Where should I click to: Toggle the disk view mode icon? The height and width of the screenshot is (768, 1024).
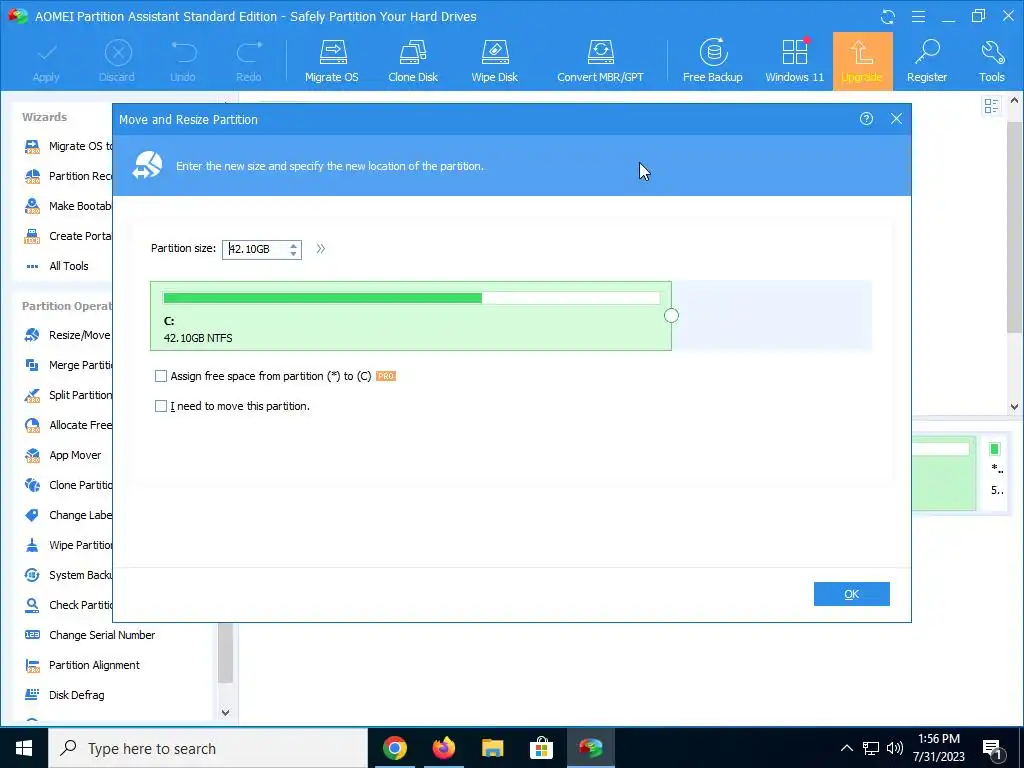point(991,106)
